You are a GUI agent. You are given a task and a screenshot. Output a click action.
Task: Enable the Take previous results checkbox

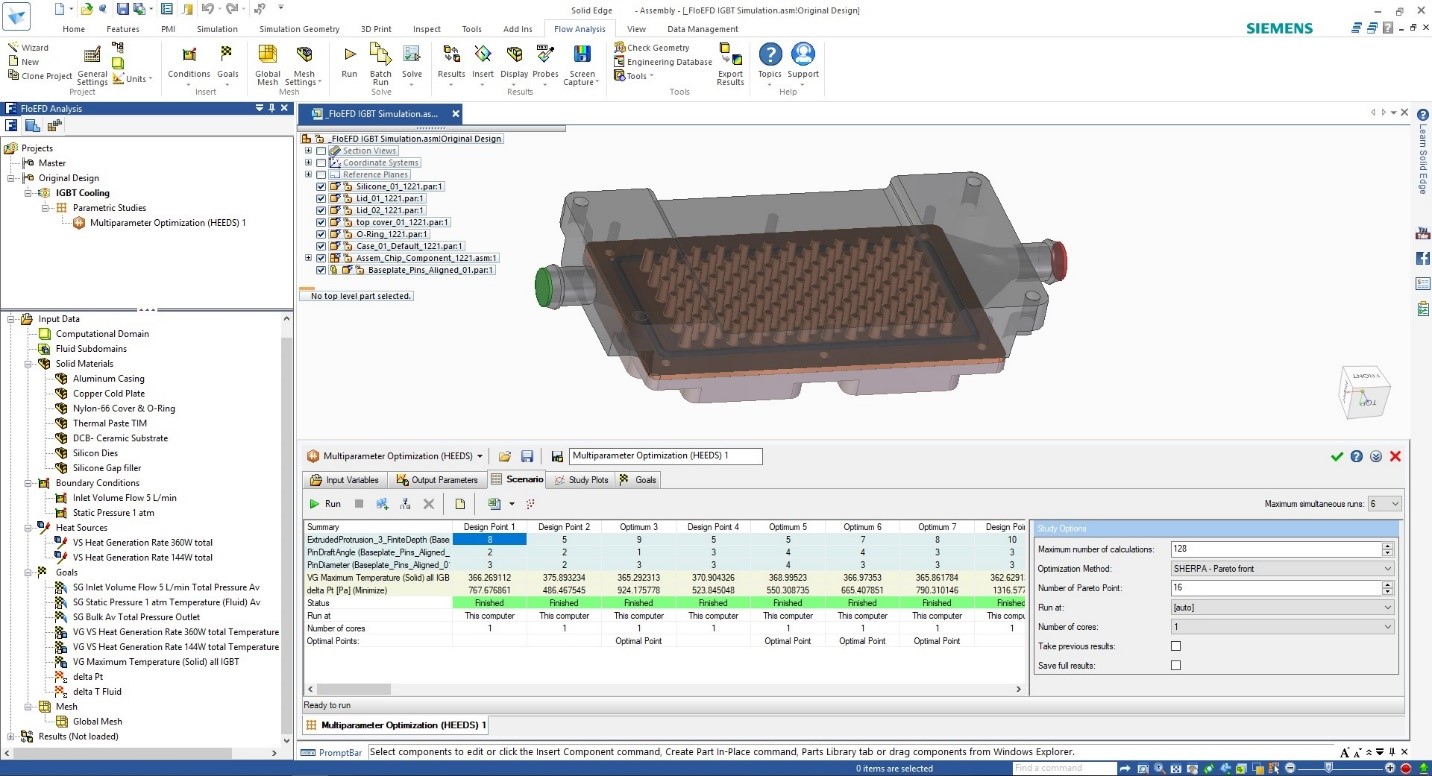1176,646
